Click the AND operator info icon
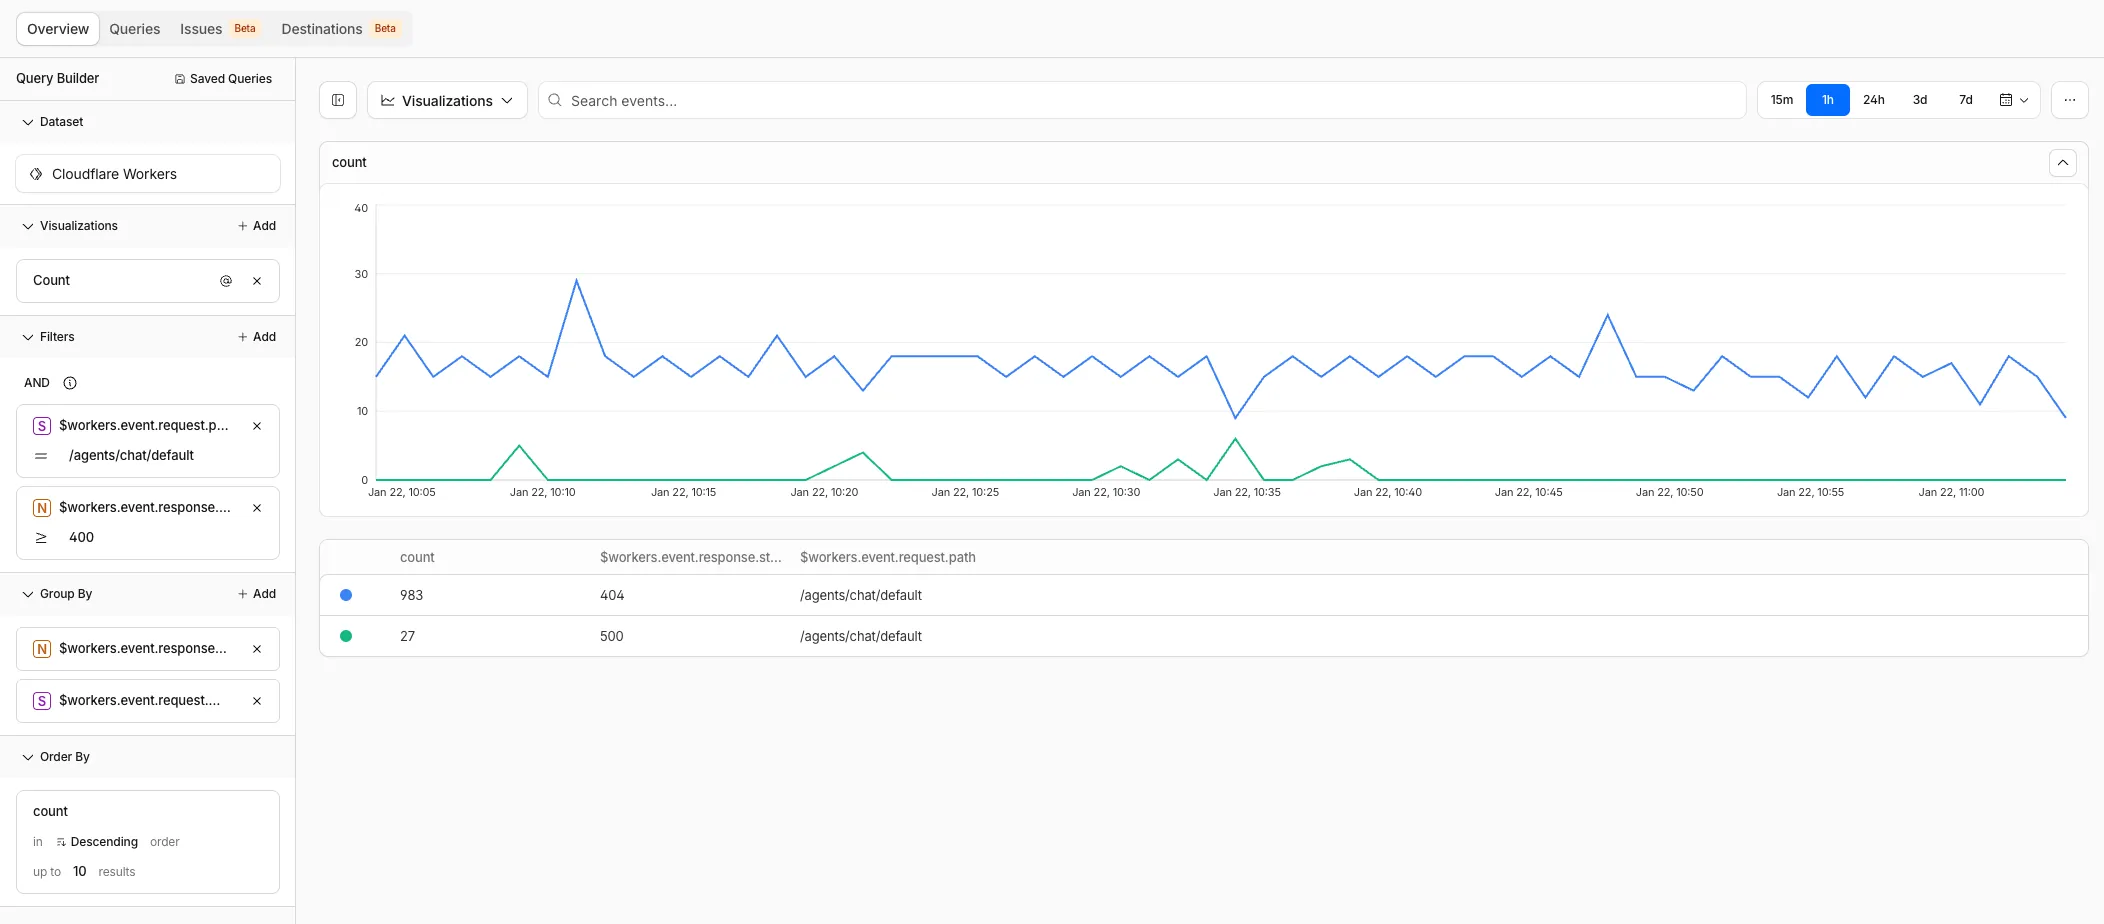The image size is (2104, 924). click(x=70, y=383)
